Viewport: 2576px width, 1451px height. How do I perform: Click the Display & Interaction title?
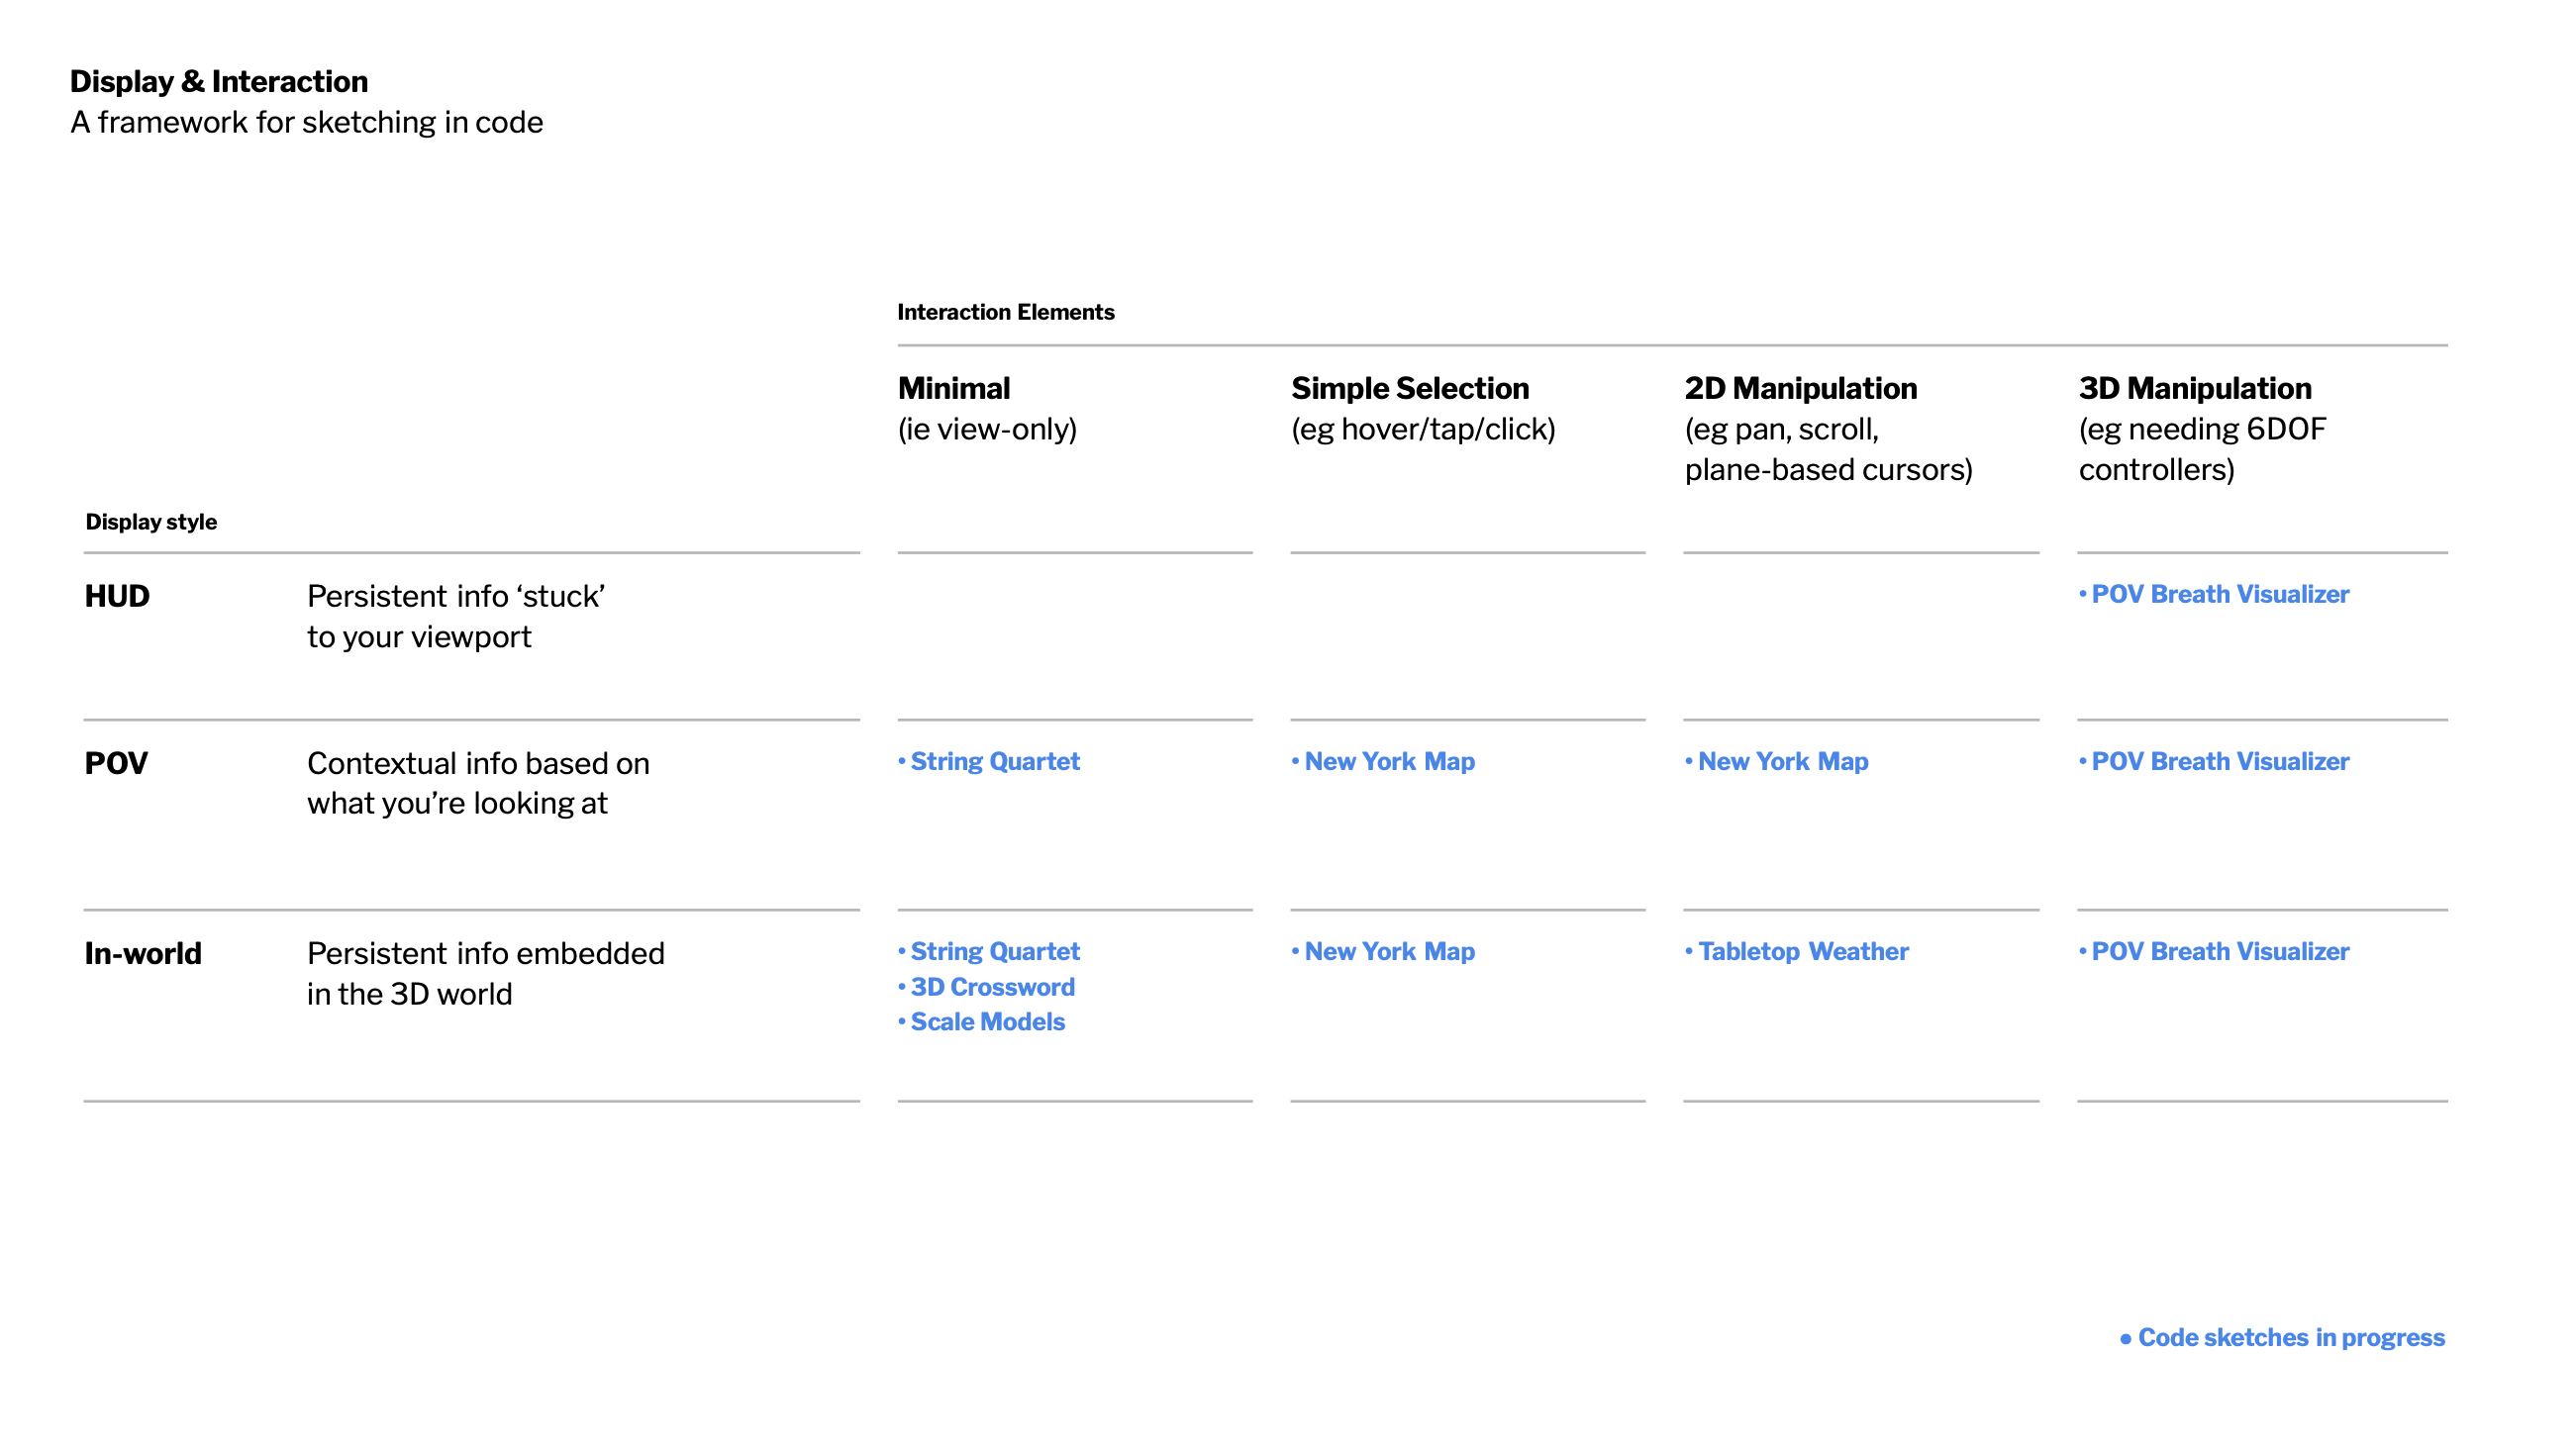pyautogui.click(x=219, y=82)
